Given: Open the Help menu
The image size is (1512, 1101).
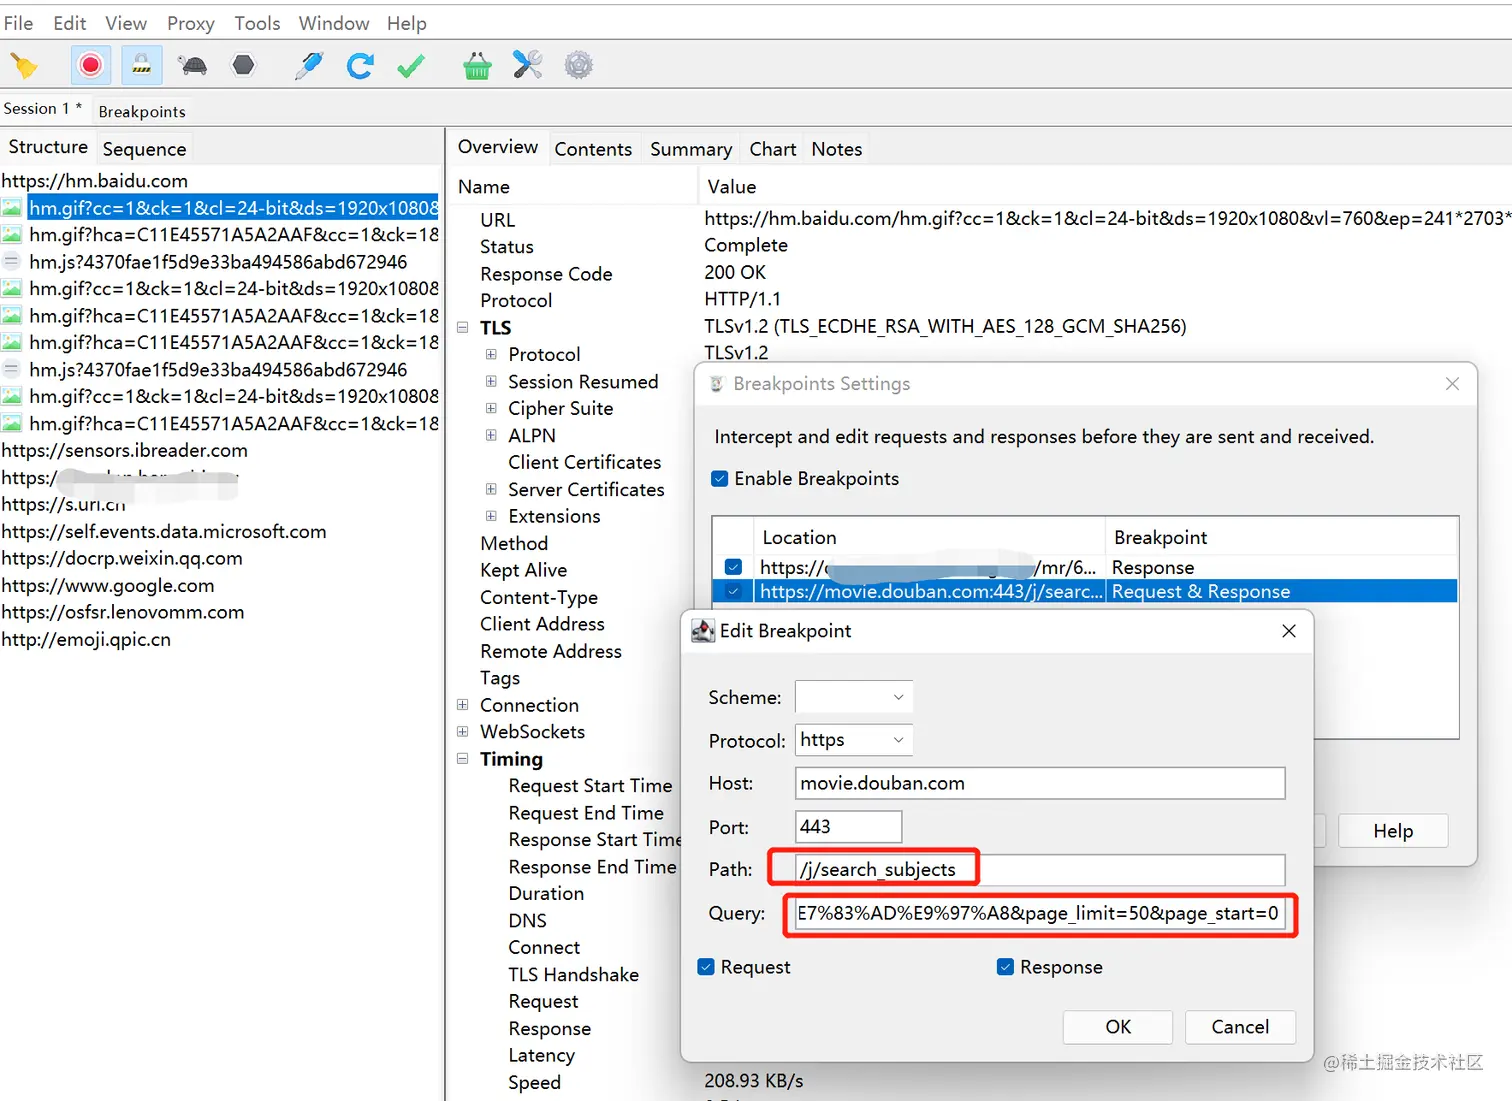Looking at the screenshot, I should [406, 23].
